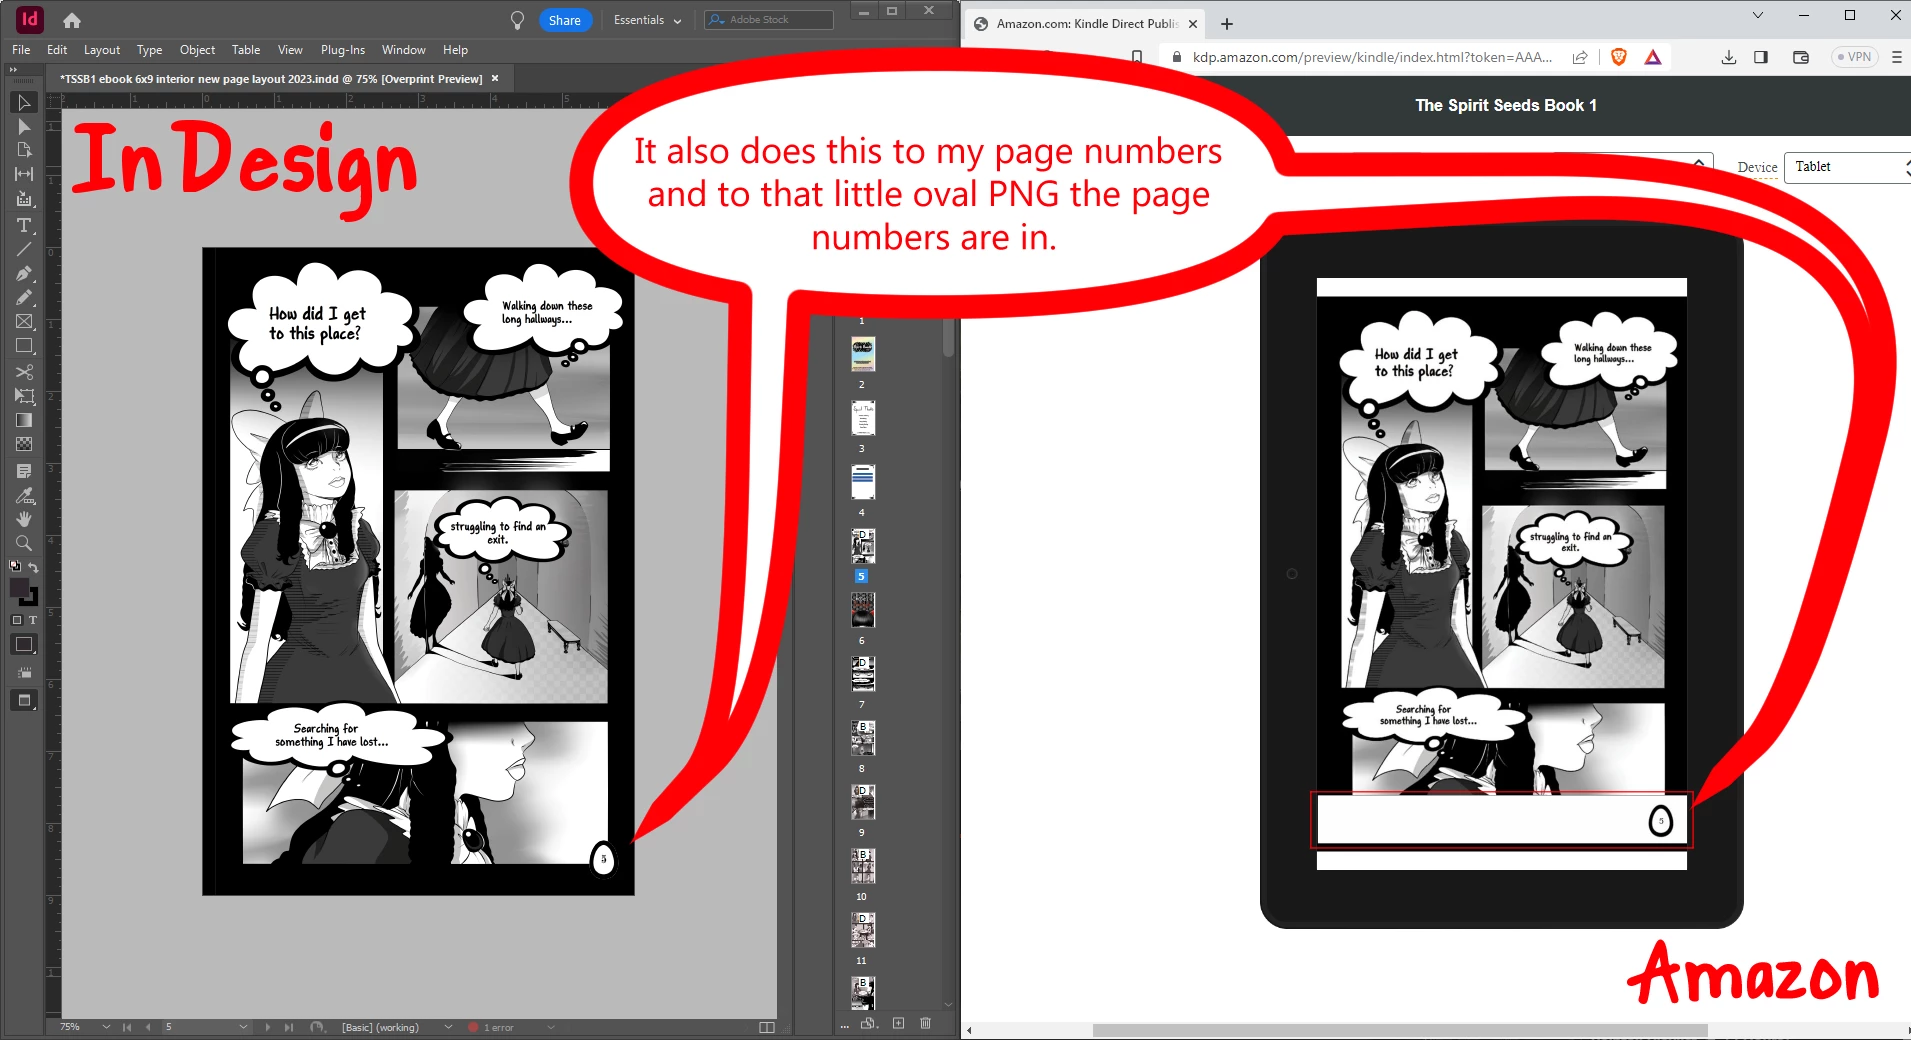Image resolution: width=1911 pixels, height=1040 pixels.
Task: Select the Free Transform tool
Action: [24, 396]
